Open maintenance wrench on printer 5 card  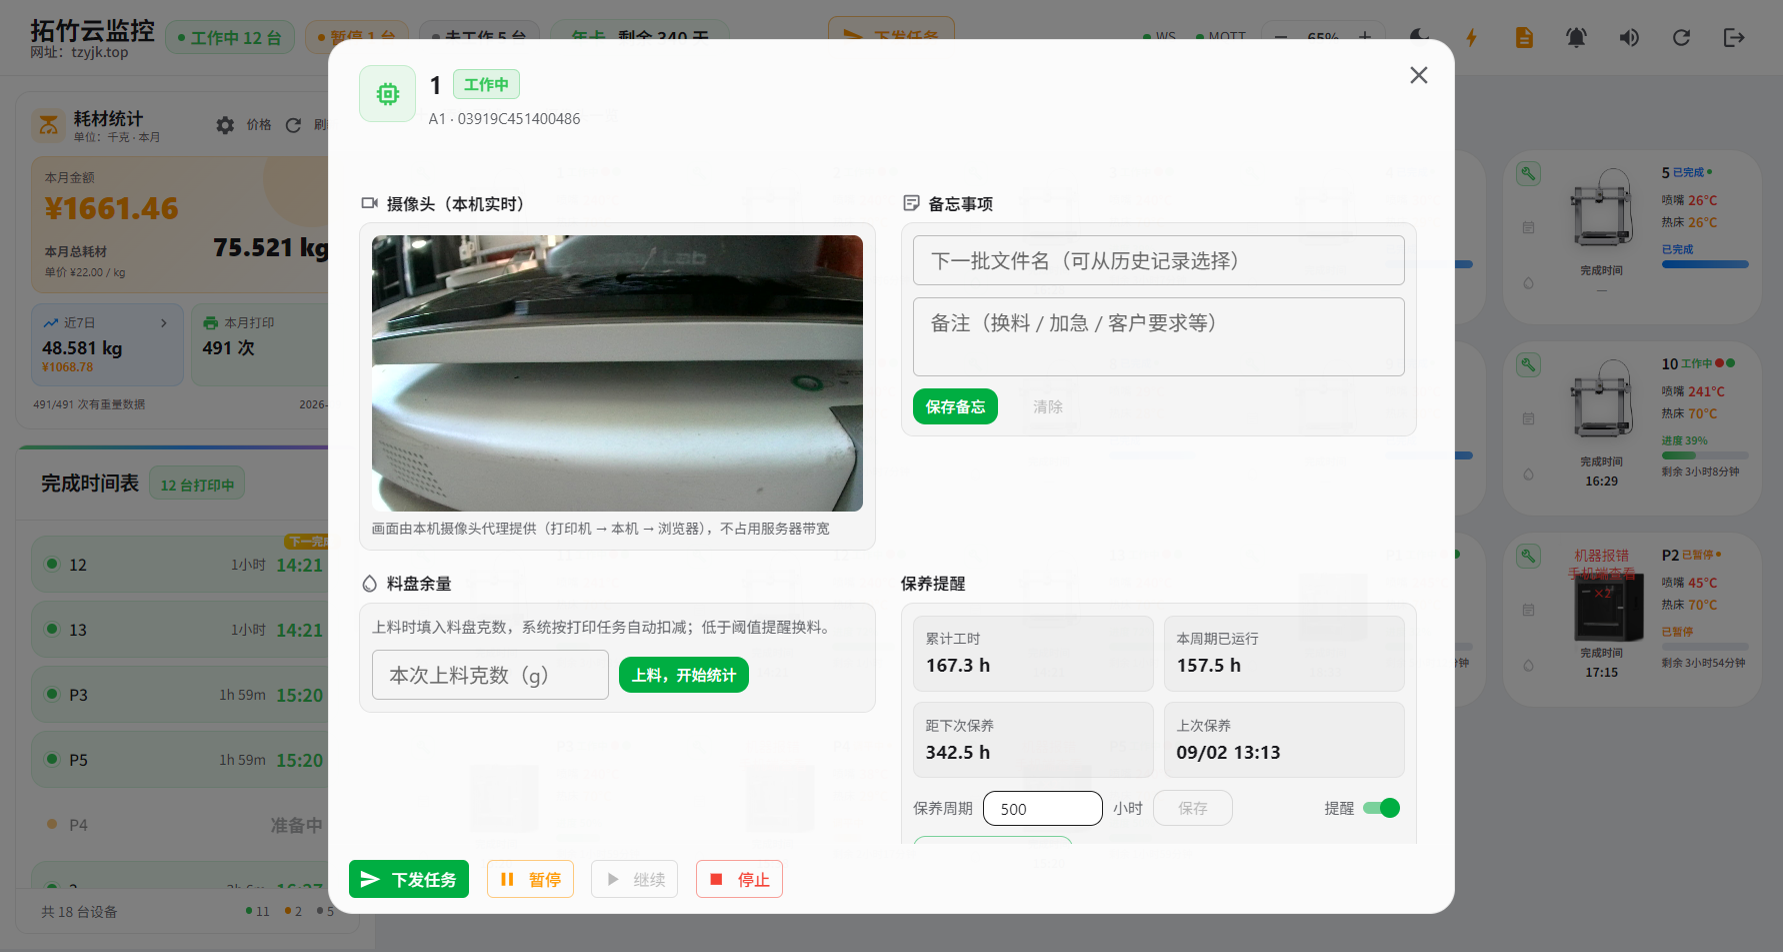point(1528,173)
